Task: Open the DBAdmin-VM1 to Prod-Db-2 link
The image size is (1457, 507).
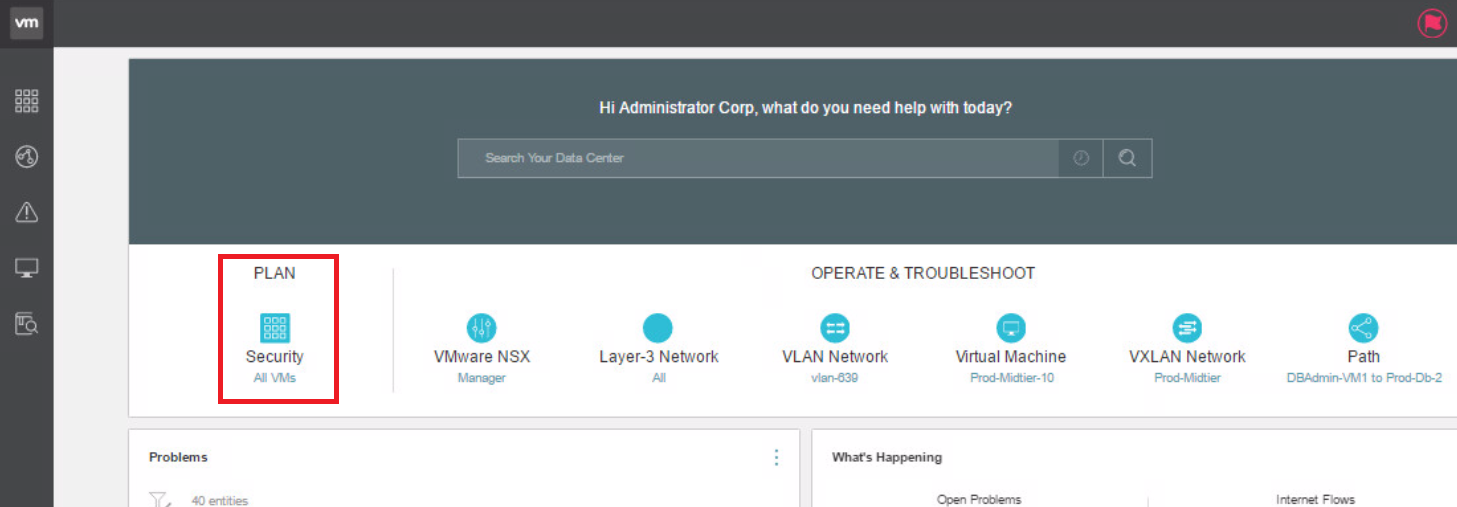Action: coord(1364,378)
